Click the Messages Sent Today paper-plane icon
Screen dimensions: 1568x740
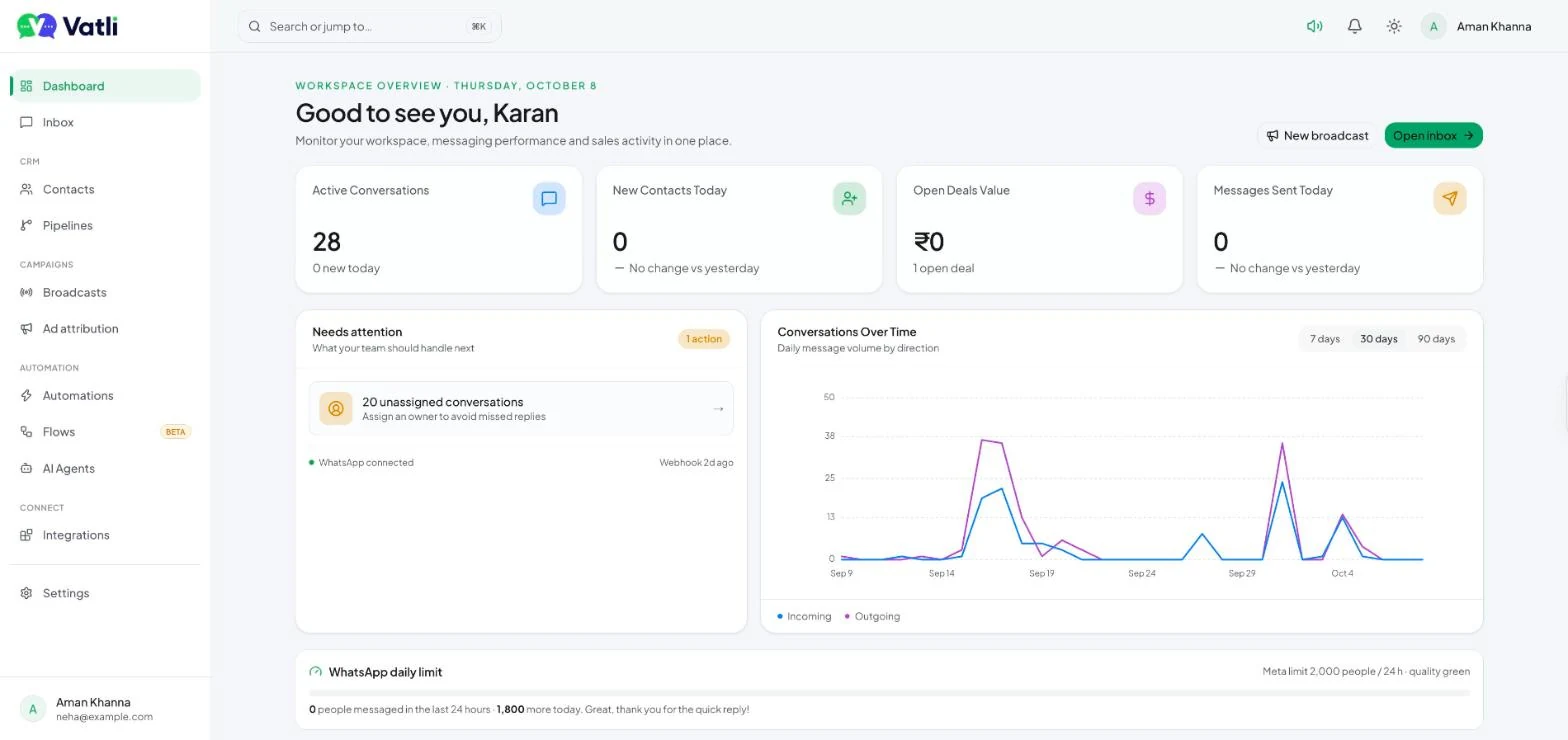1450,199
